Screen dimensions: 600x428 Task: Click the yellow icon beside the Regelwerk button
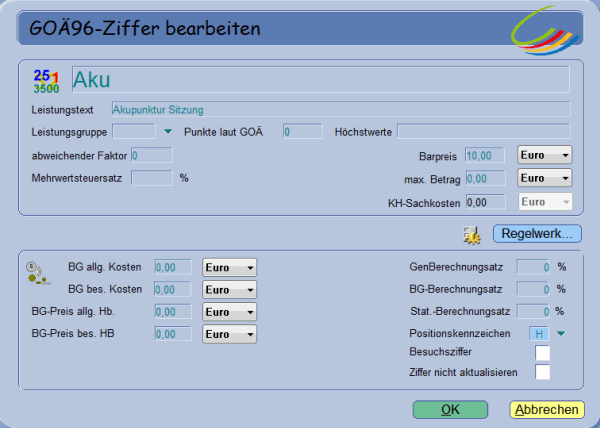[472, 235]
